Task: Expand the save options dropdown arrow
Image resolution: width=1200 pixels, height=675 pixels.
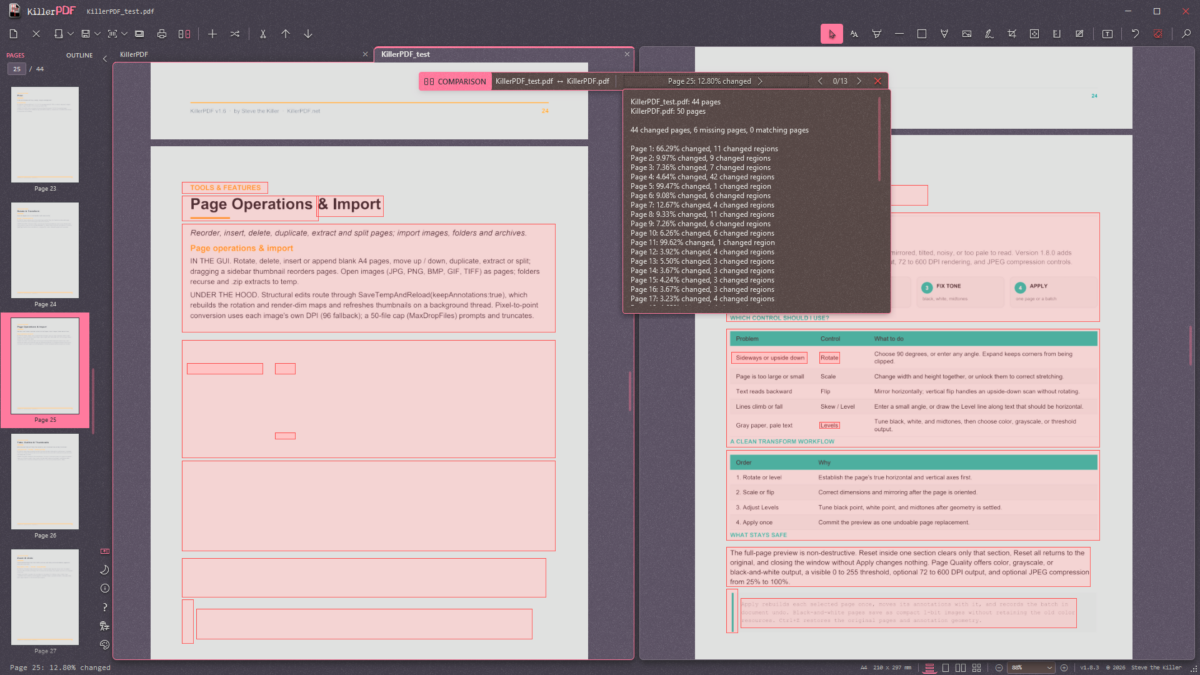Action: point(97,34)
